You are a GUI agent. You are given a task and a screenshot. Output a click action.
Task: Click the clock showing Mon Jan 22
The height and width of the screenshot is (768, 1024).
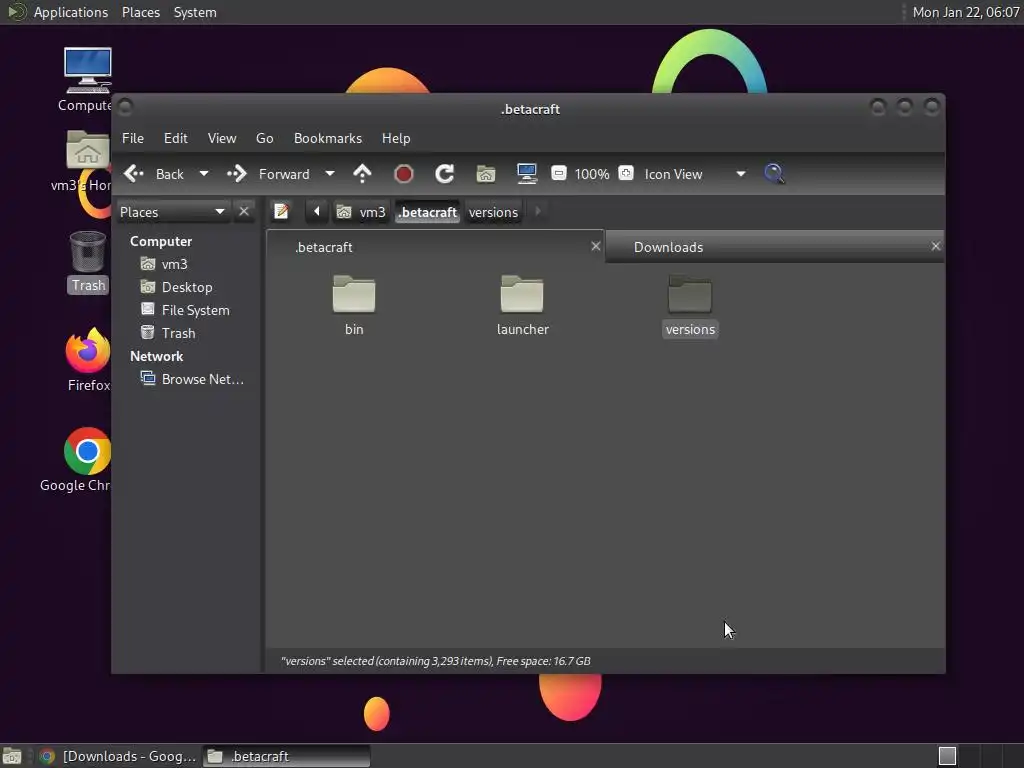(966, 12)
